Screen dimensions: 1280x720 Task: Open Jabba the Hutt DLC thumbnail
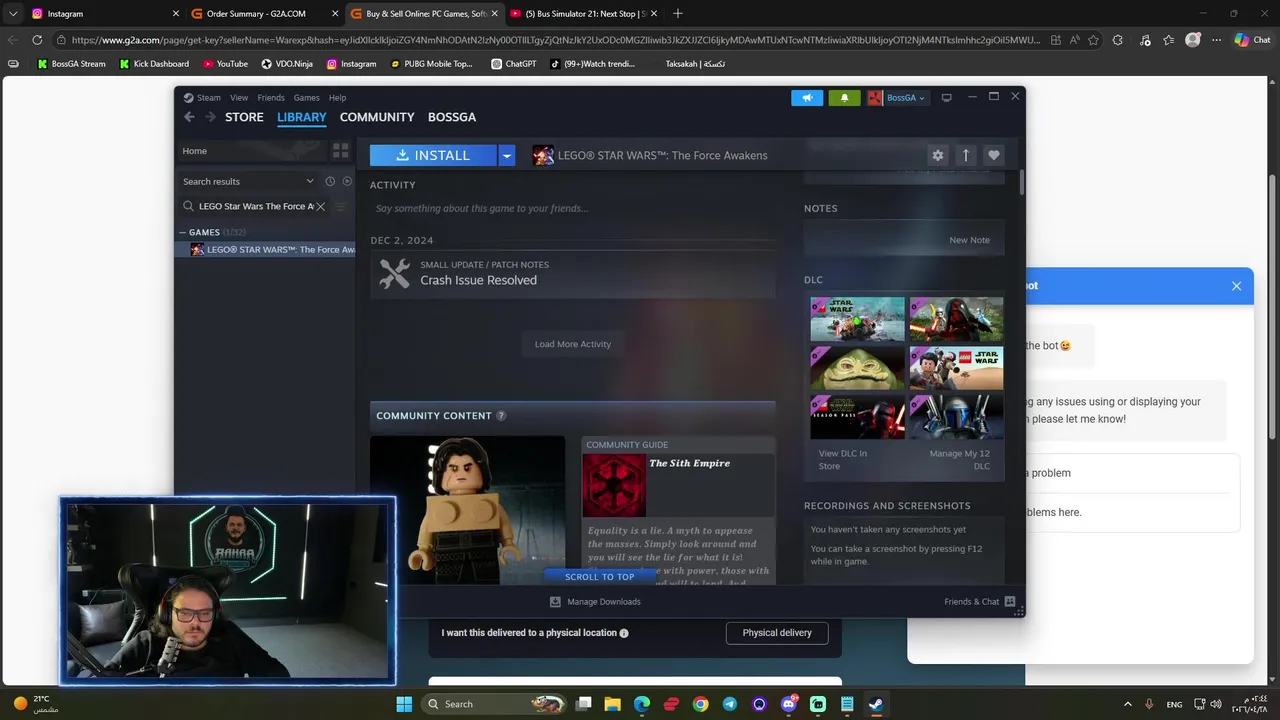click(x=857, y=368)
